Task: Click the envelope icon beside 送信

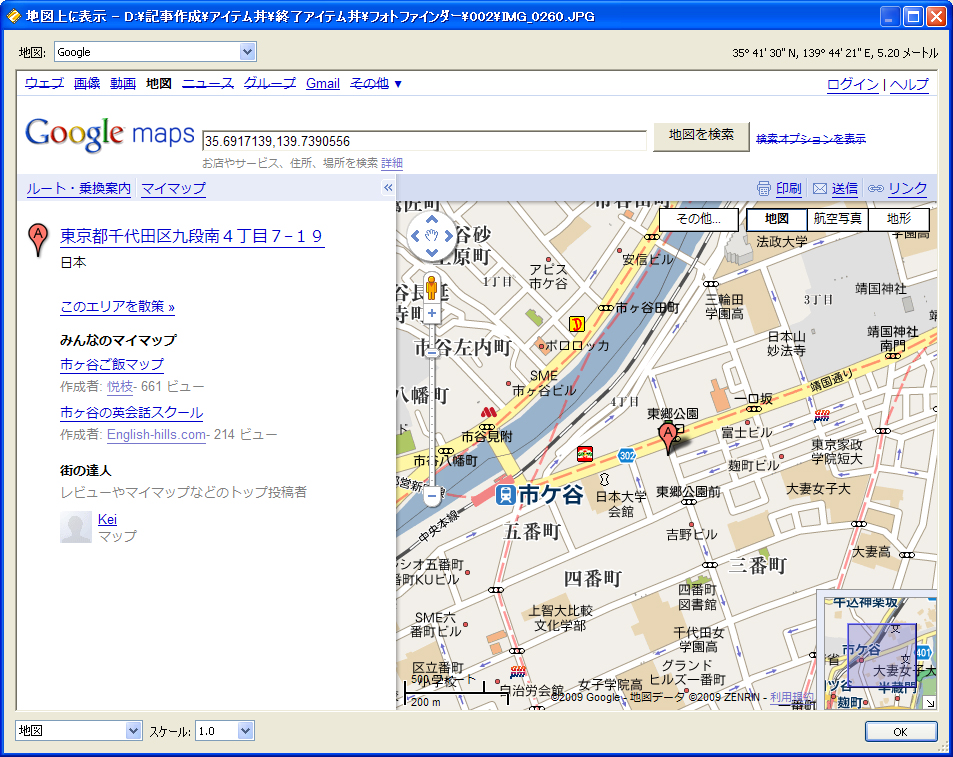Action: coord(820,188)
